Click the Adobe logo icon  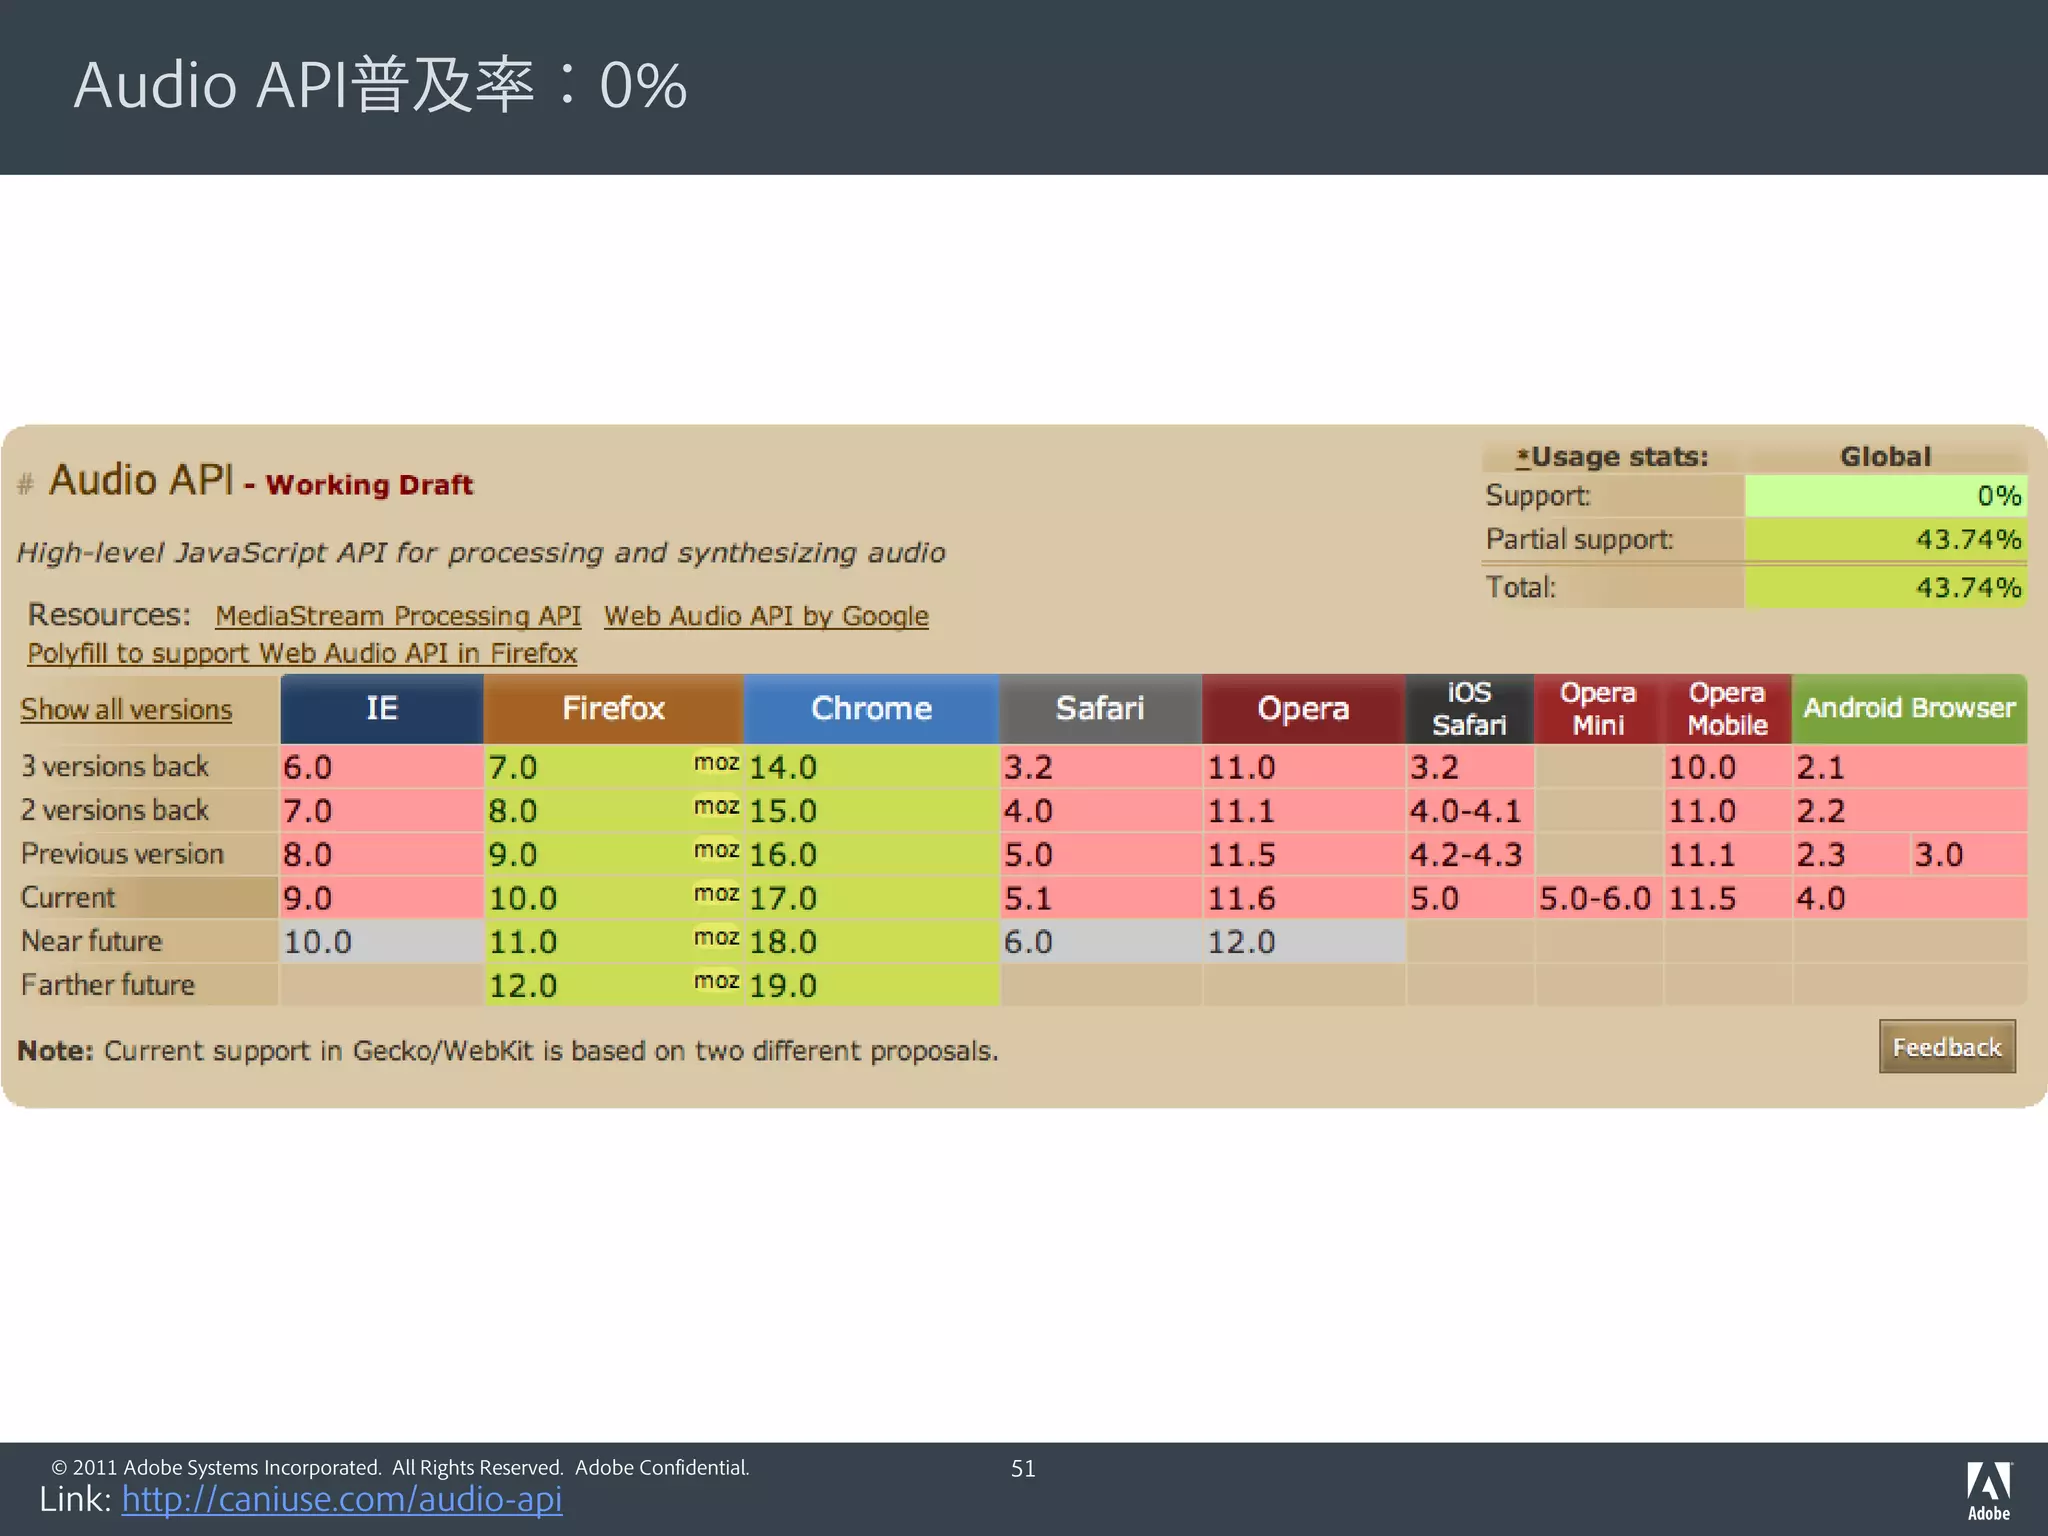click(1989, 1490)
